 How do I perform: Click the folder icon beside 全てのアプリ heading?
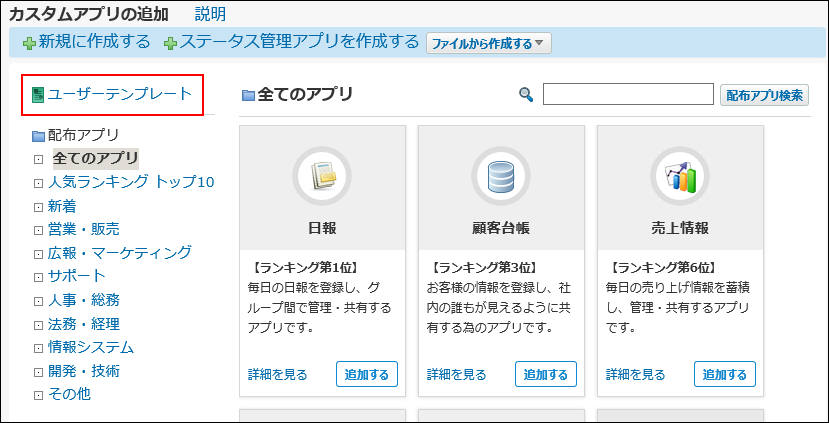[248, 95]
